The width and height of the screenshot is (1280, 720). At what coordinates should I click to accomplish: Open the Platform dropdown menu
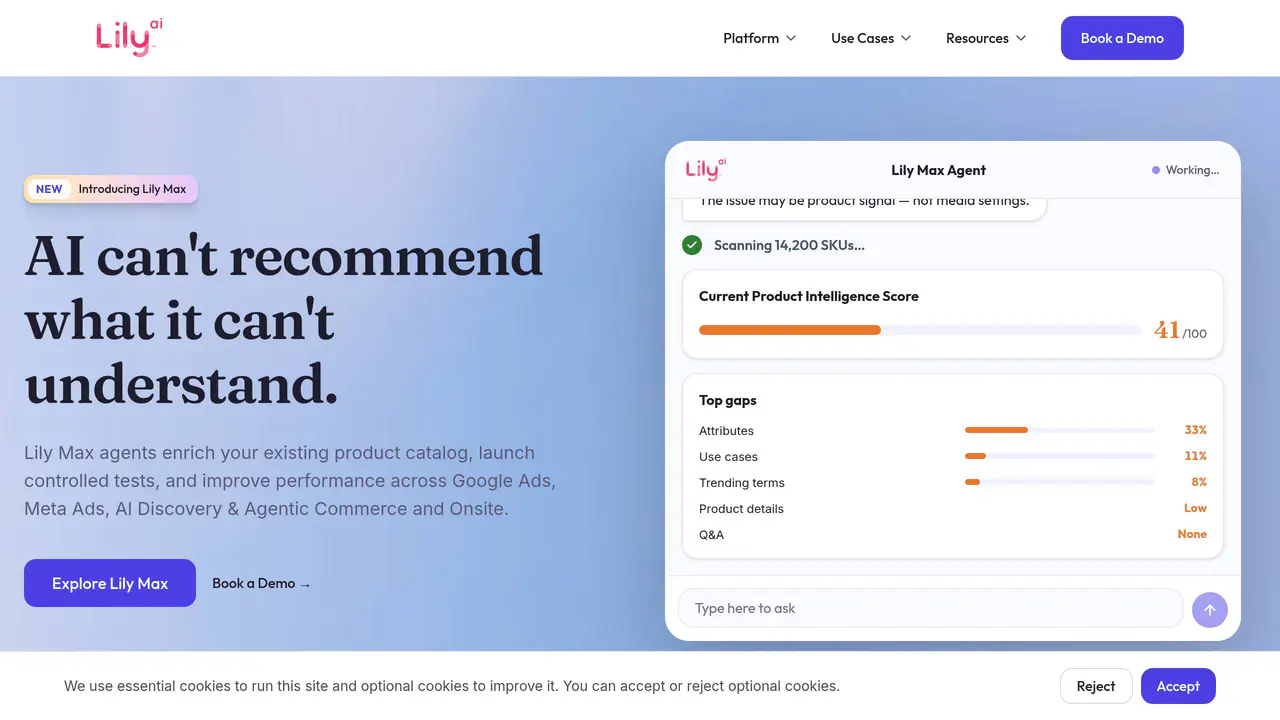(760, 38)
